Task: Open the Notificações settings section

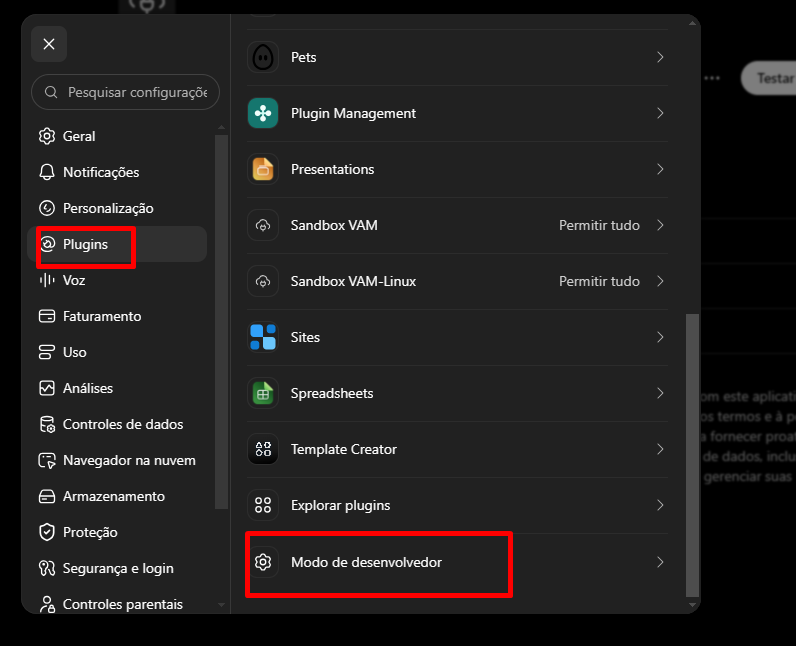Action: coord(117,172)
